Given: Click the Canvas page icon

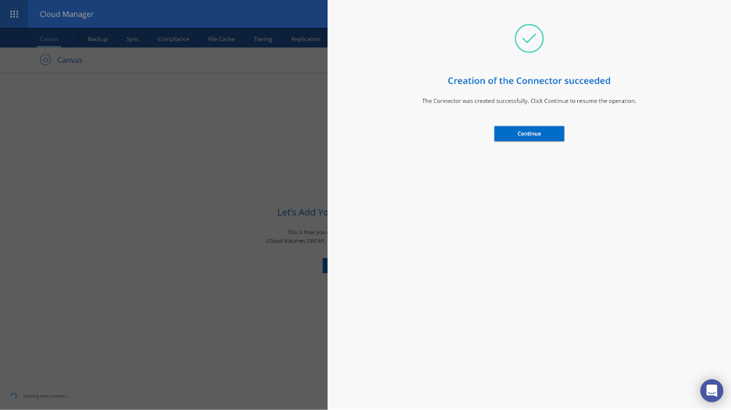Looking at the screenshot, I should tap(45, 60).
